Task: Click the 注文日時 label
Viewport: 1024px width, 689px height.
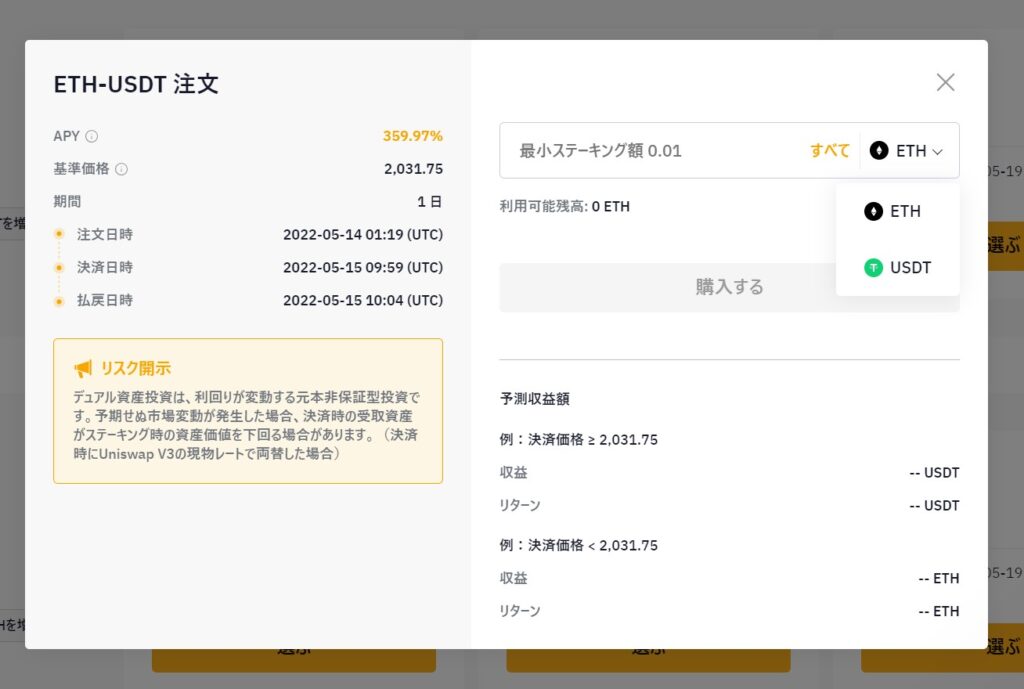Action: click(x=104, y=234)
